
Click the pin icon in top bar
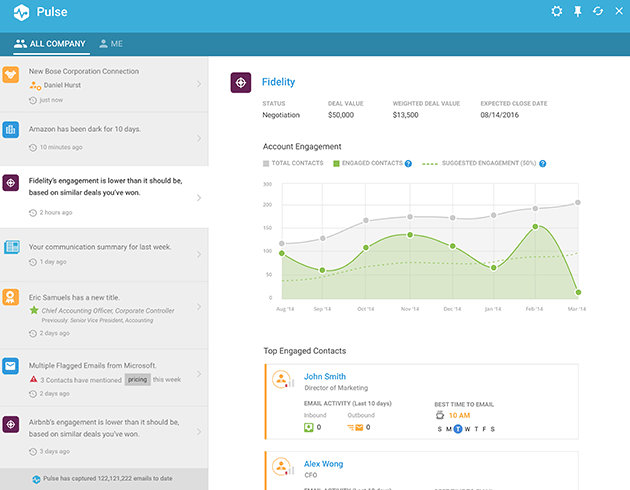tap(577, 11)
